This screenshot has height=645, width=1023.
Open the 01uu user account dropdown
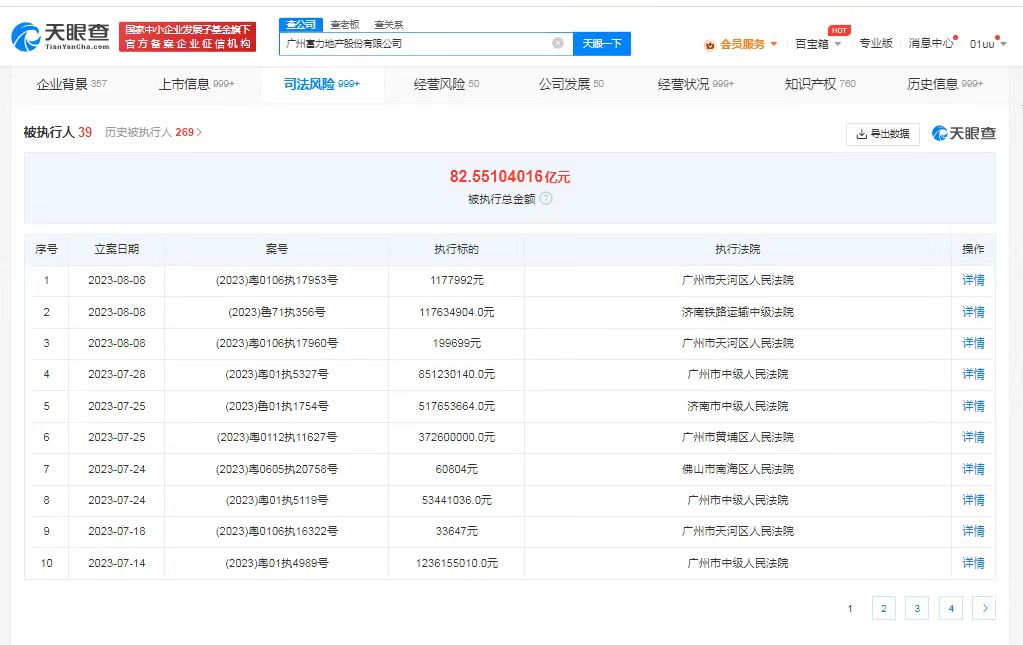click(x=1002, y=44)
